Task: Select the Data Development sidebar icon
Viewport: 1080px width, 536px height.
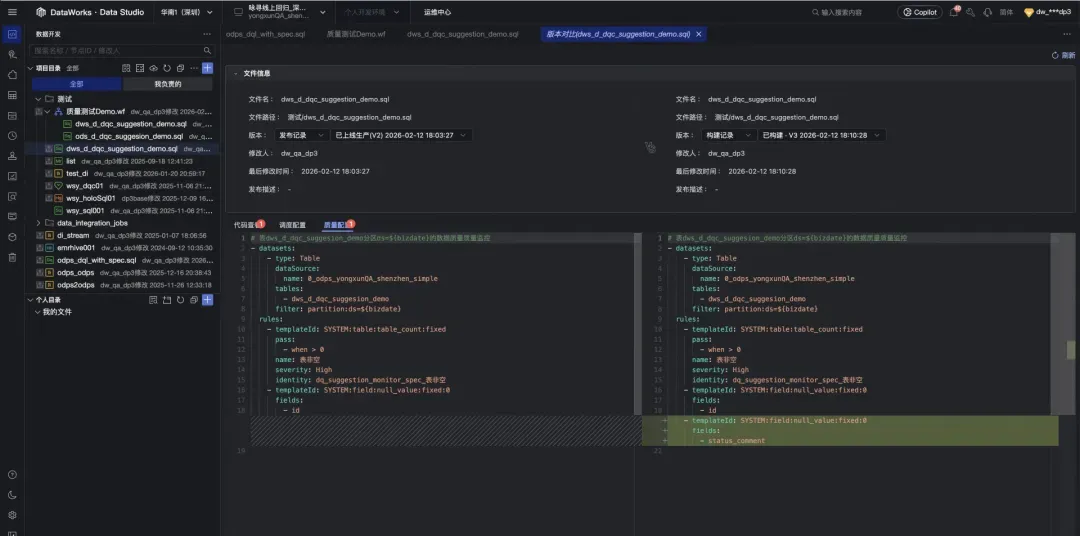Action: pyautogui.click(x=12, y=34)
